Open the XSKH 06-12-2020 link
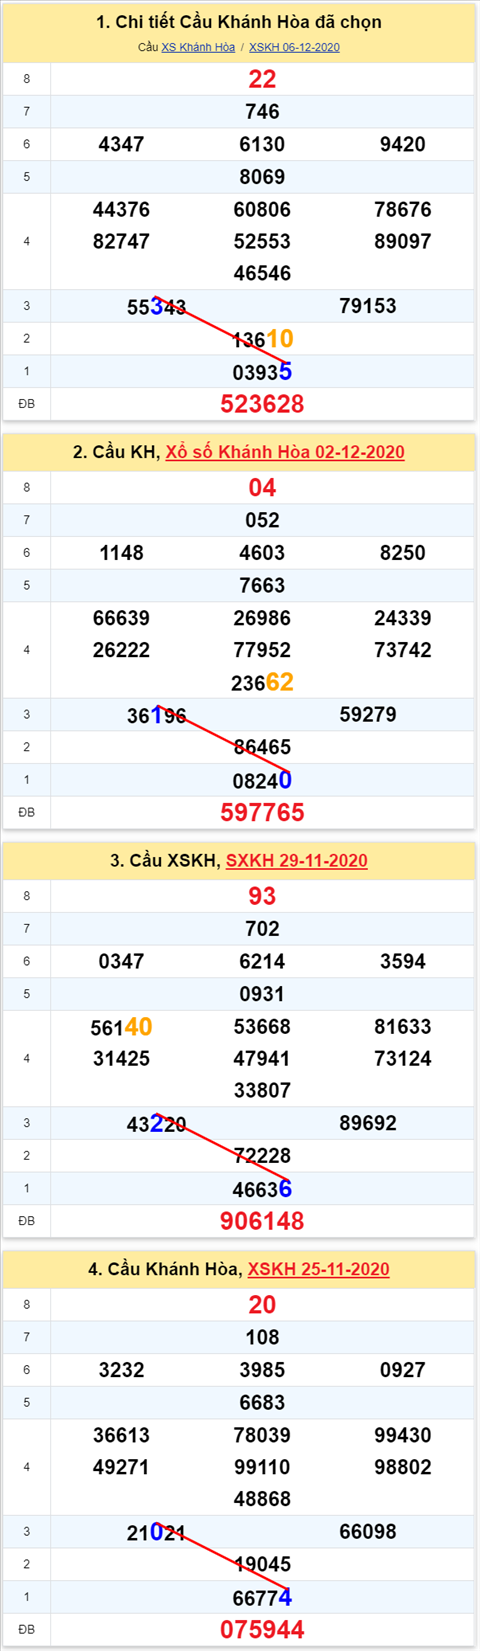480x1651 pixels. (x=294, y=47)
